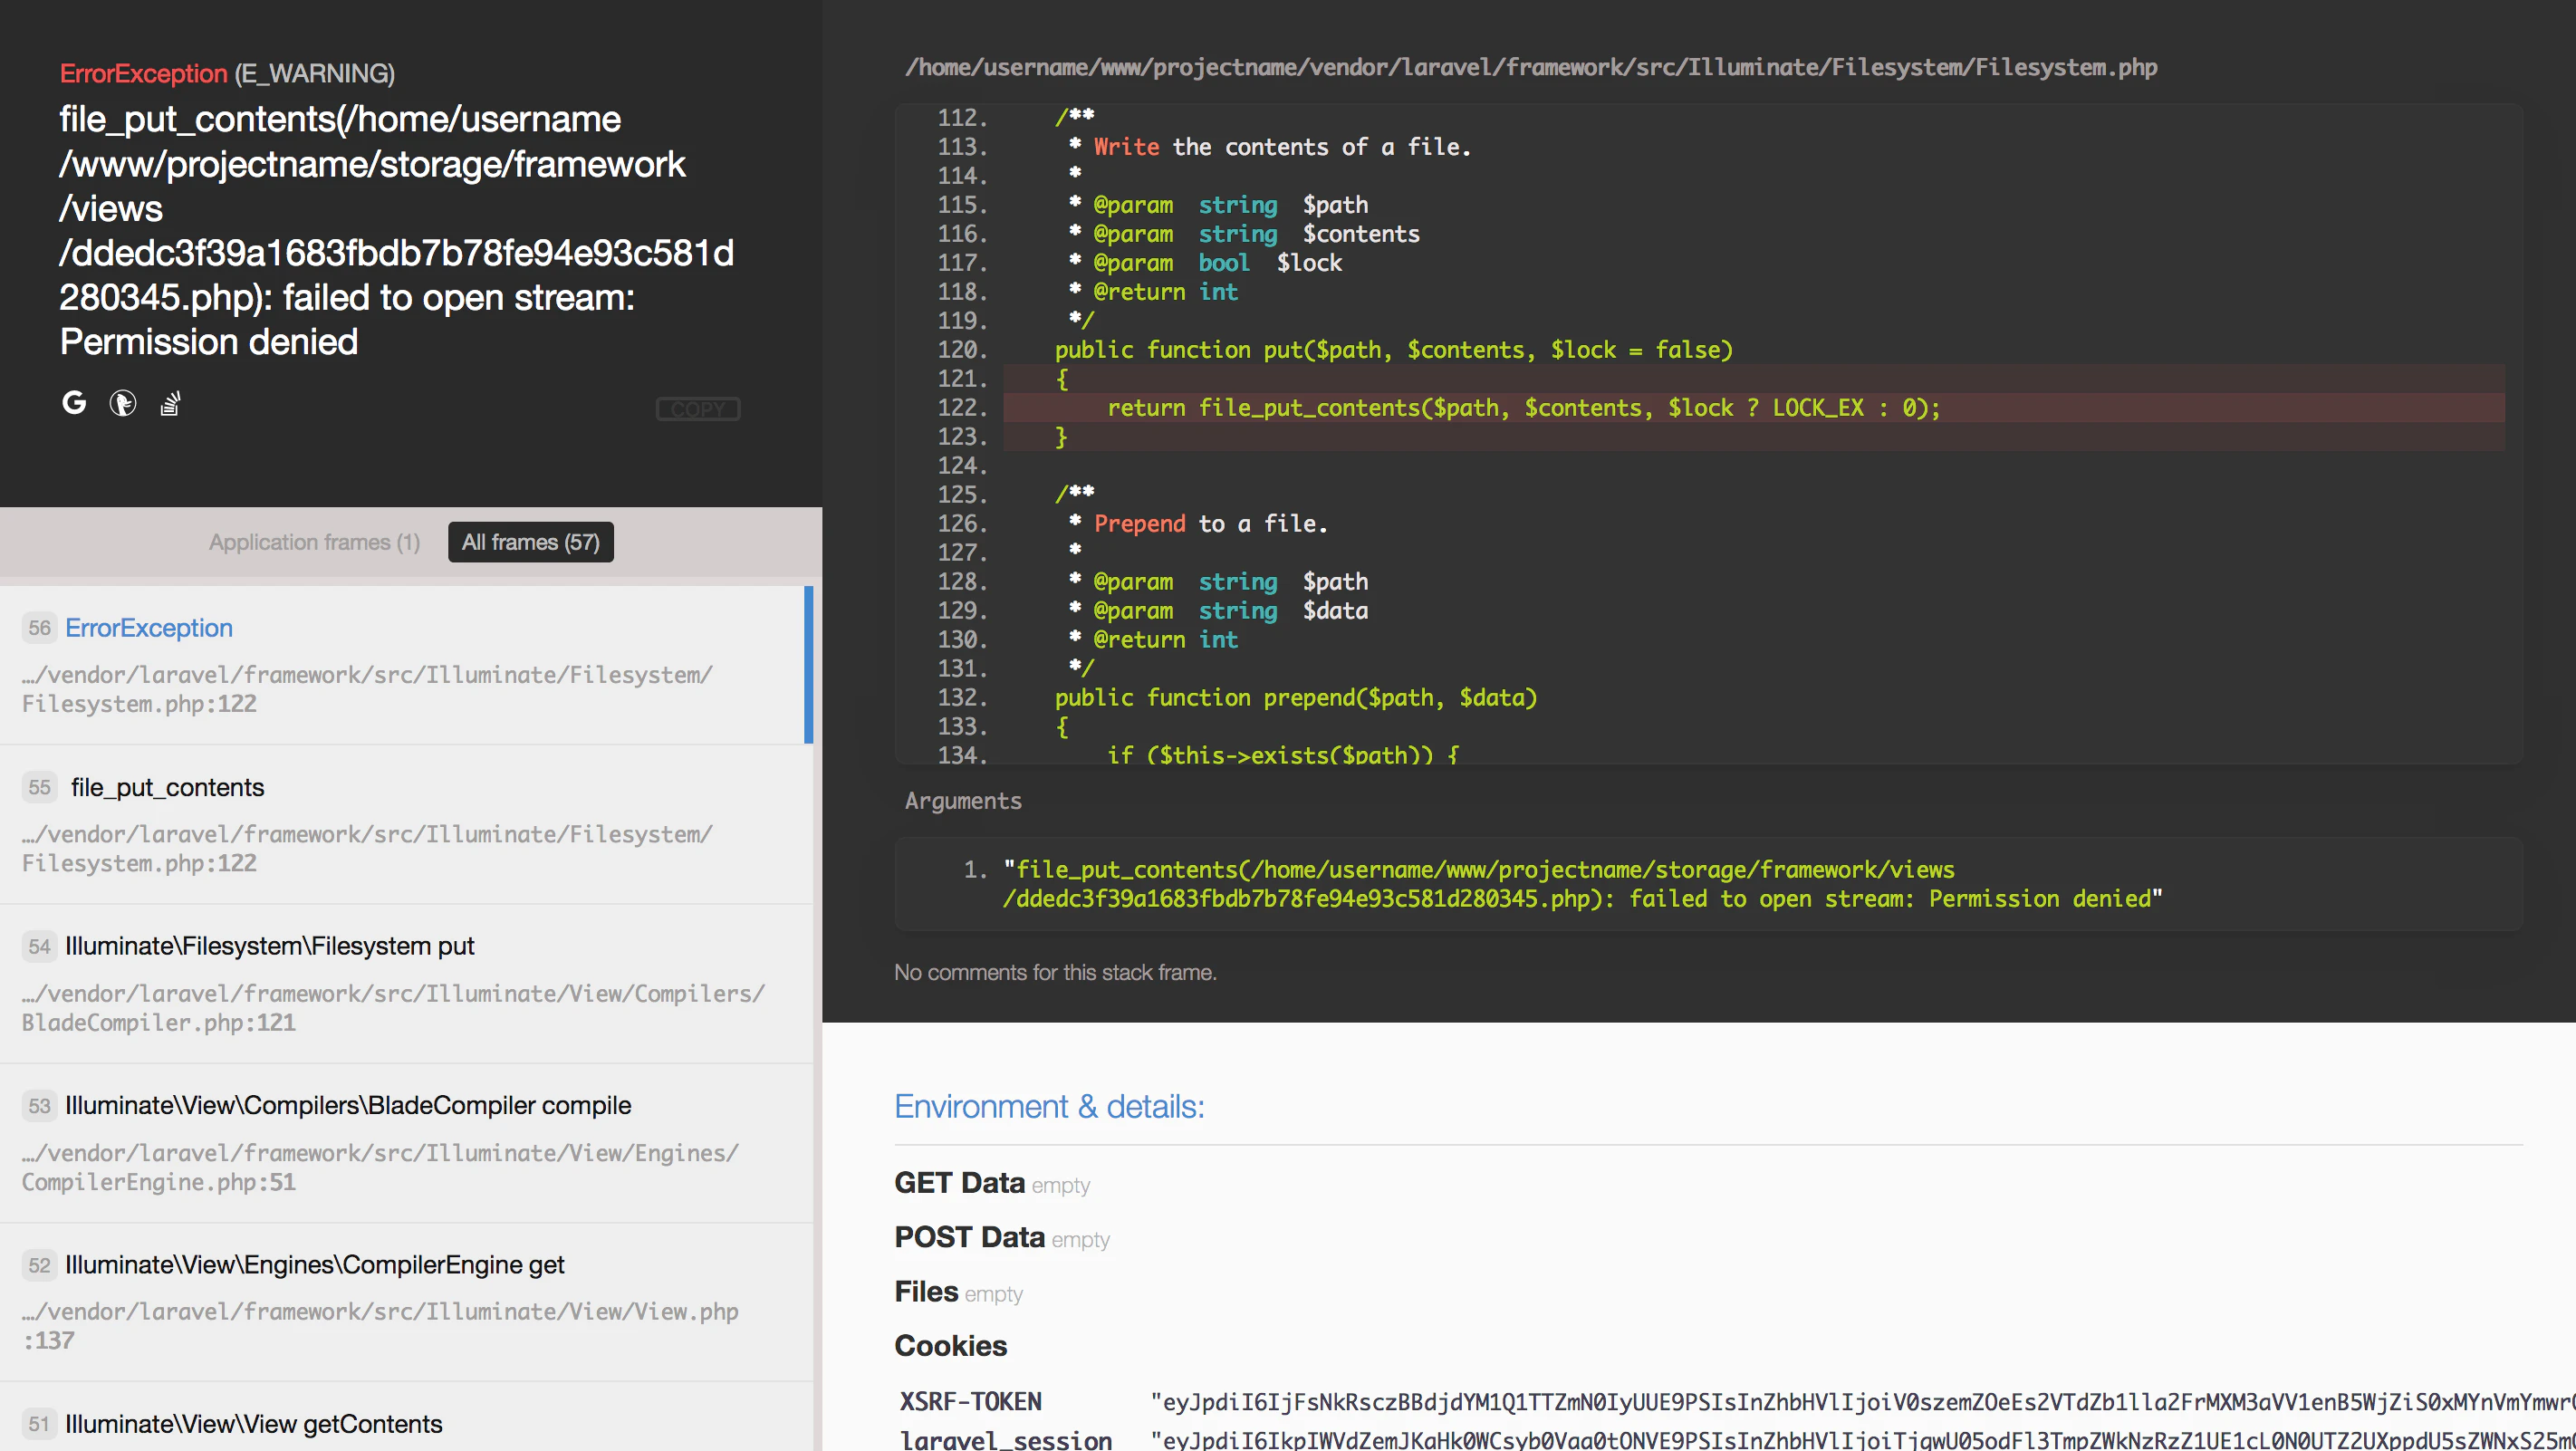2576x1451 pixels.
Task: Click the GET Data heading
Action: tap(960, 1183)
